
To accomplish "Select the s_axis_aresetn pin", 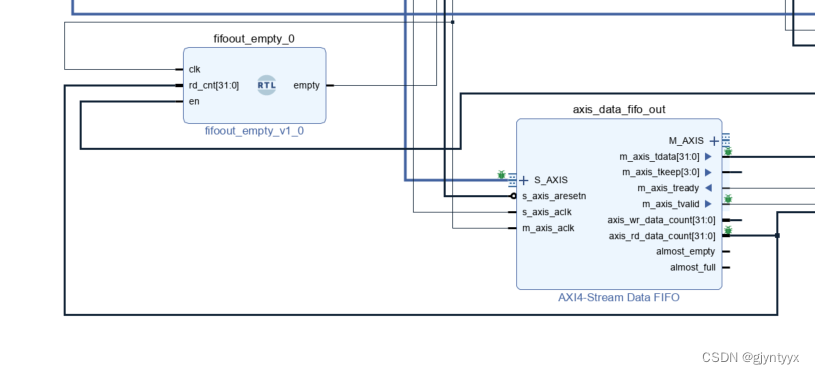I will click(555, 196).
